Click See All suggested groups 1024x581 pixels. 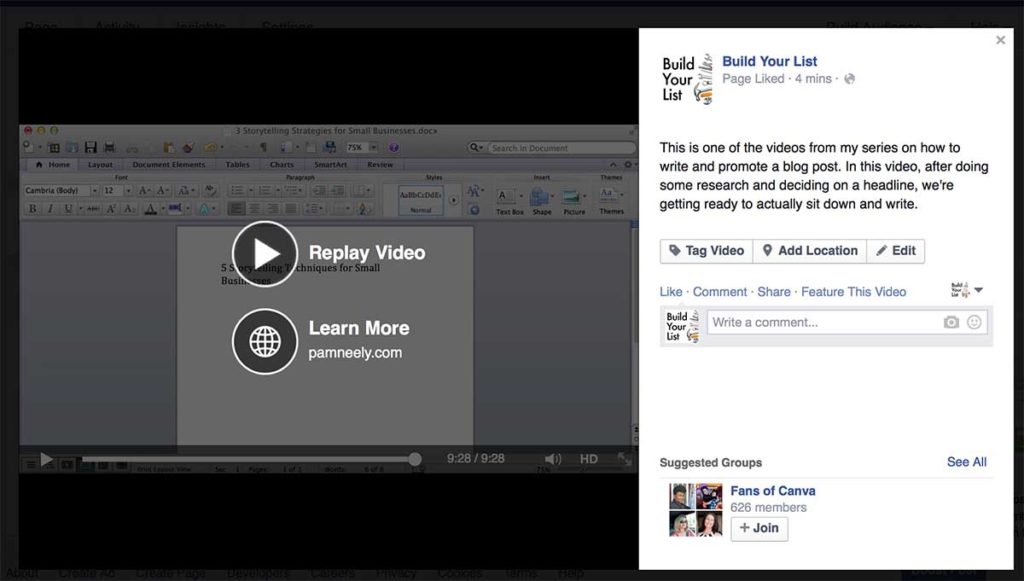click(x=967, y=462)
